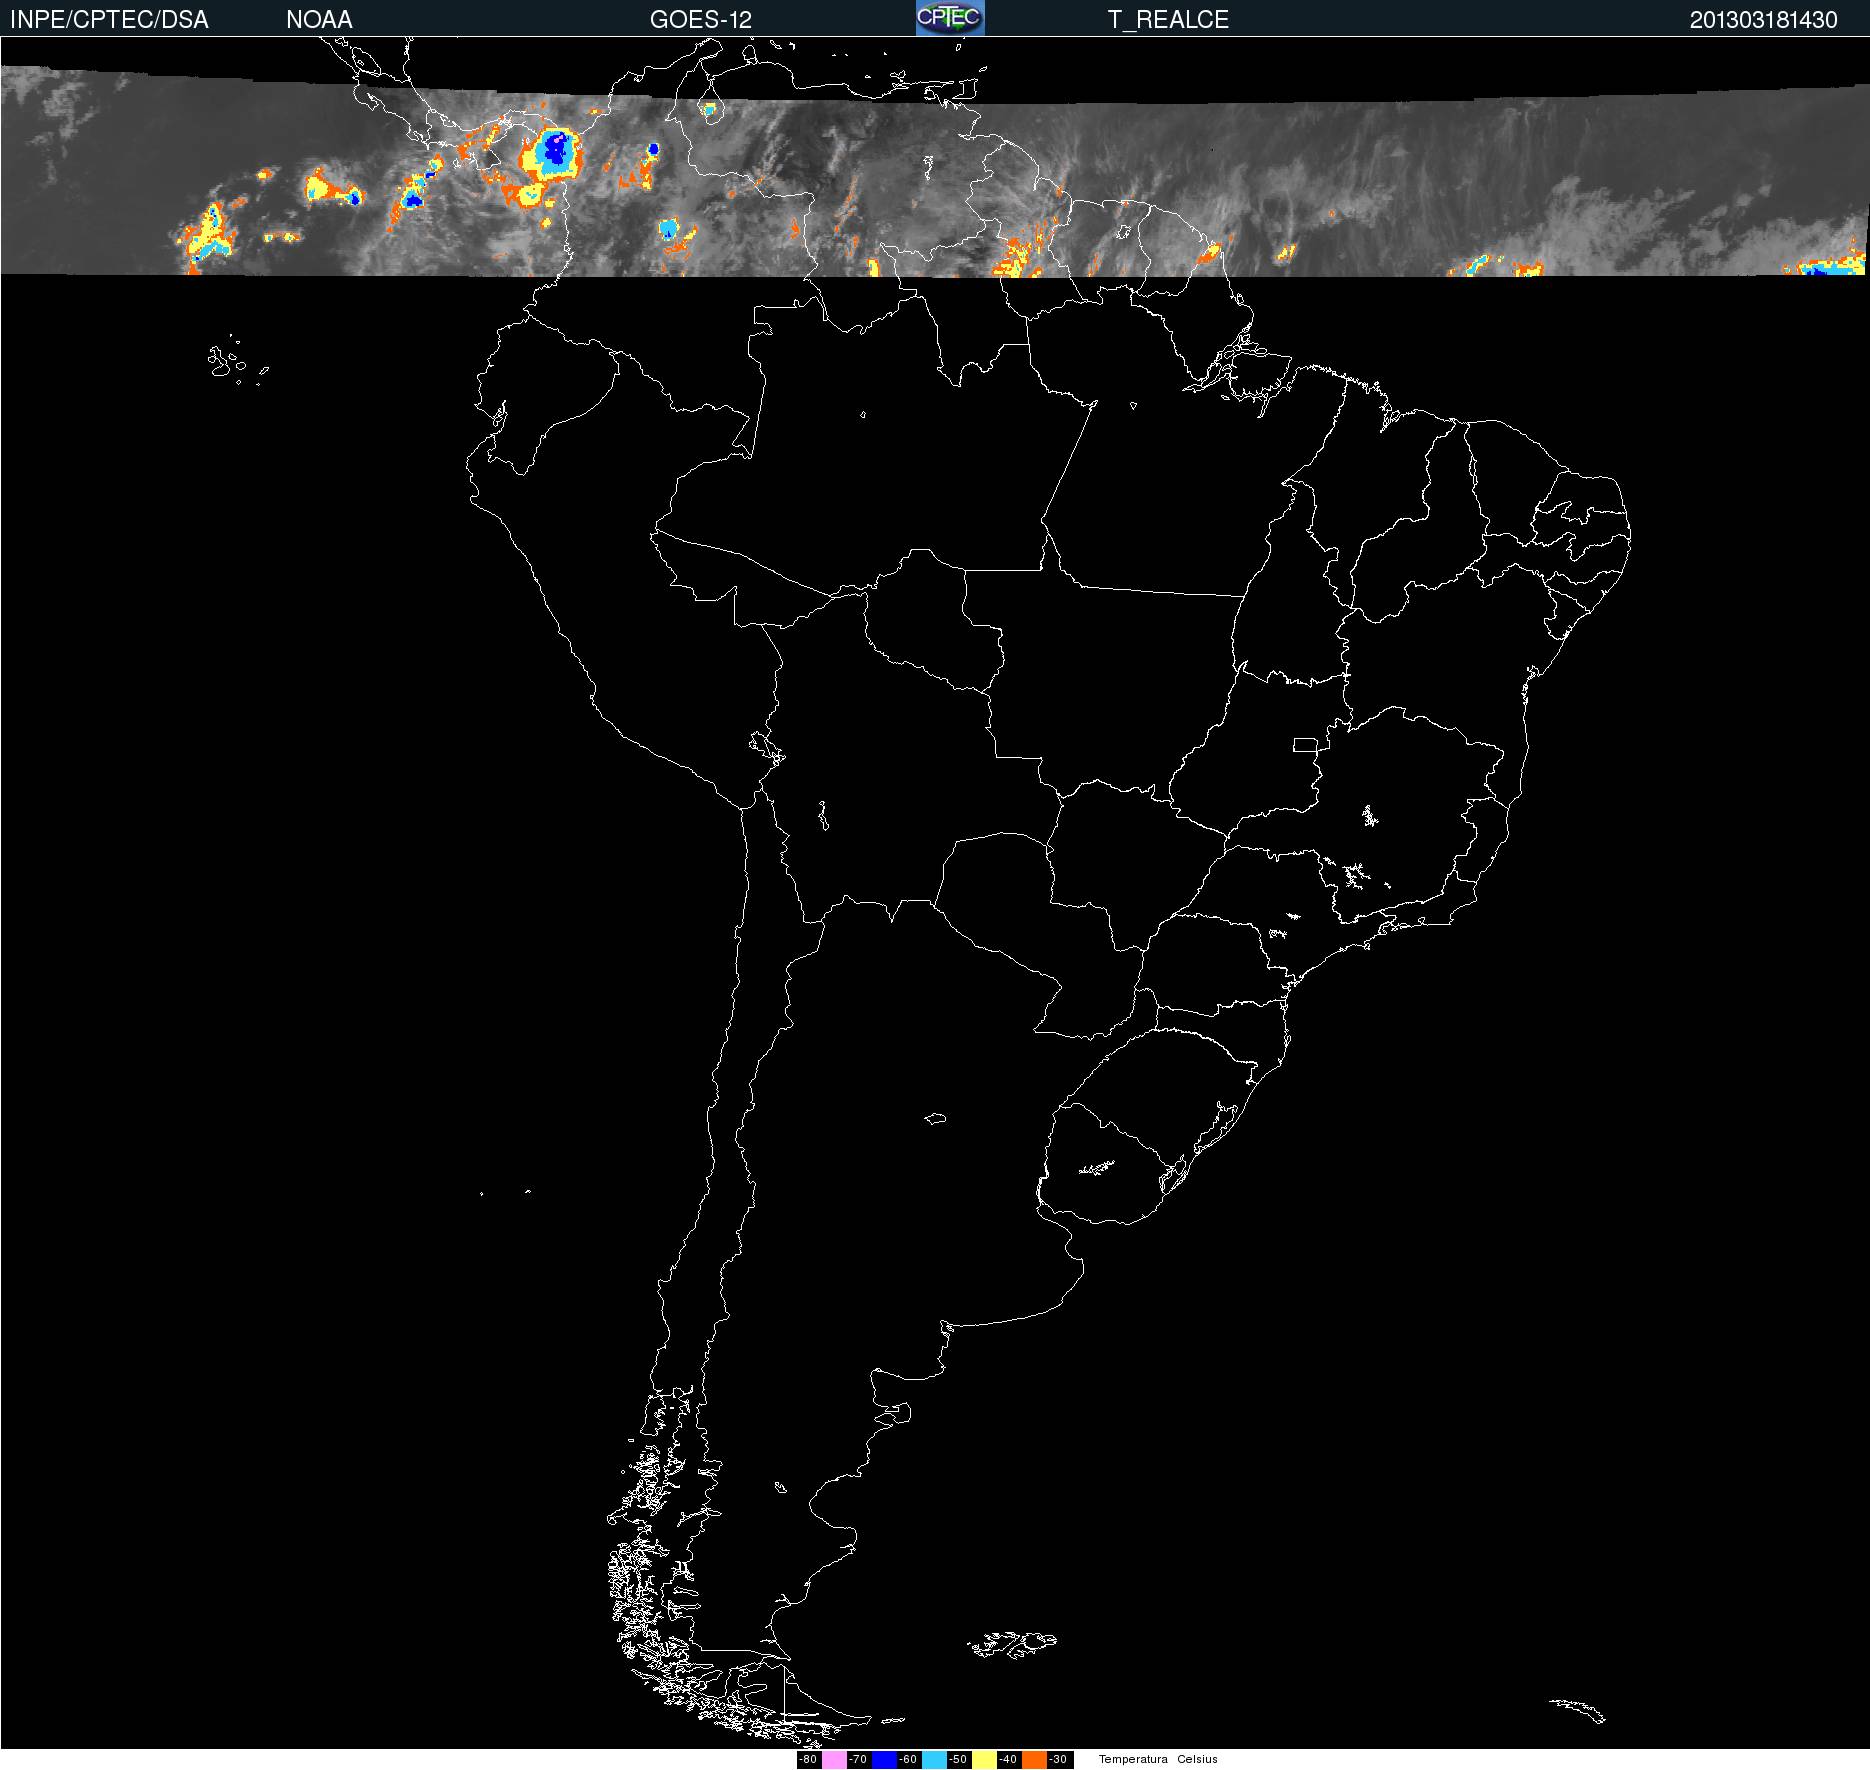Click the -50 legend value
This screenshot has height=1770, width=1870.
click(958, 1759)
